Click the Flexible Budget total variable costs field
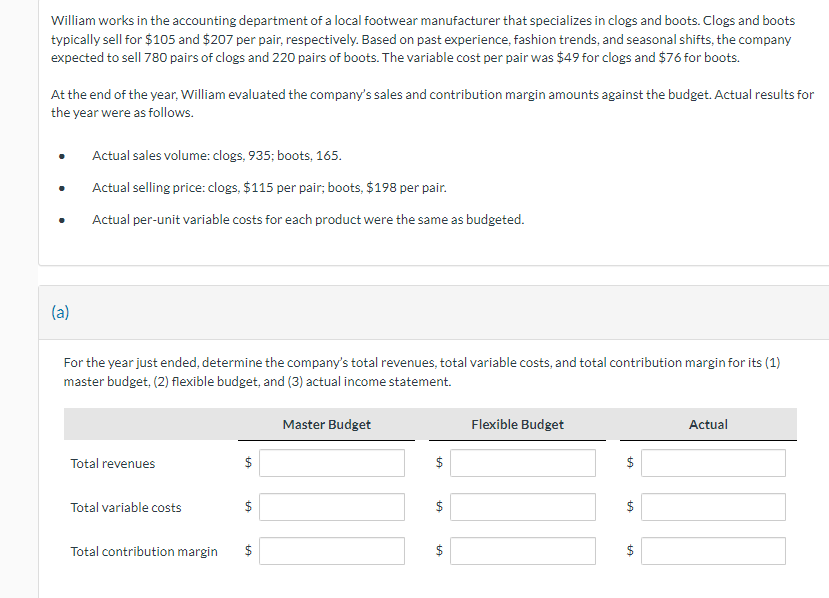The height and width of the screenshot is (598, 829). tap(522, 506)
